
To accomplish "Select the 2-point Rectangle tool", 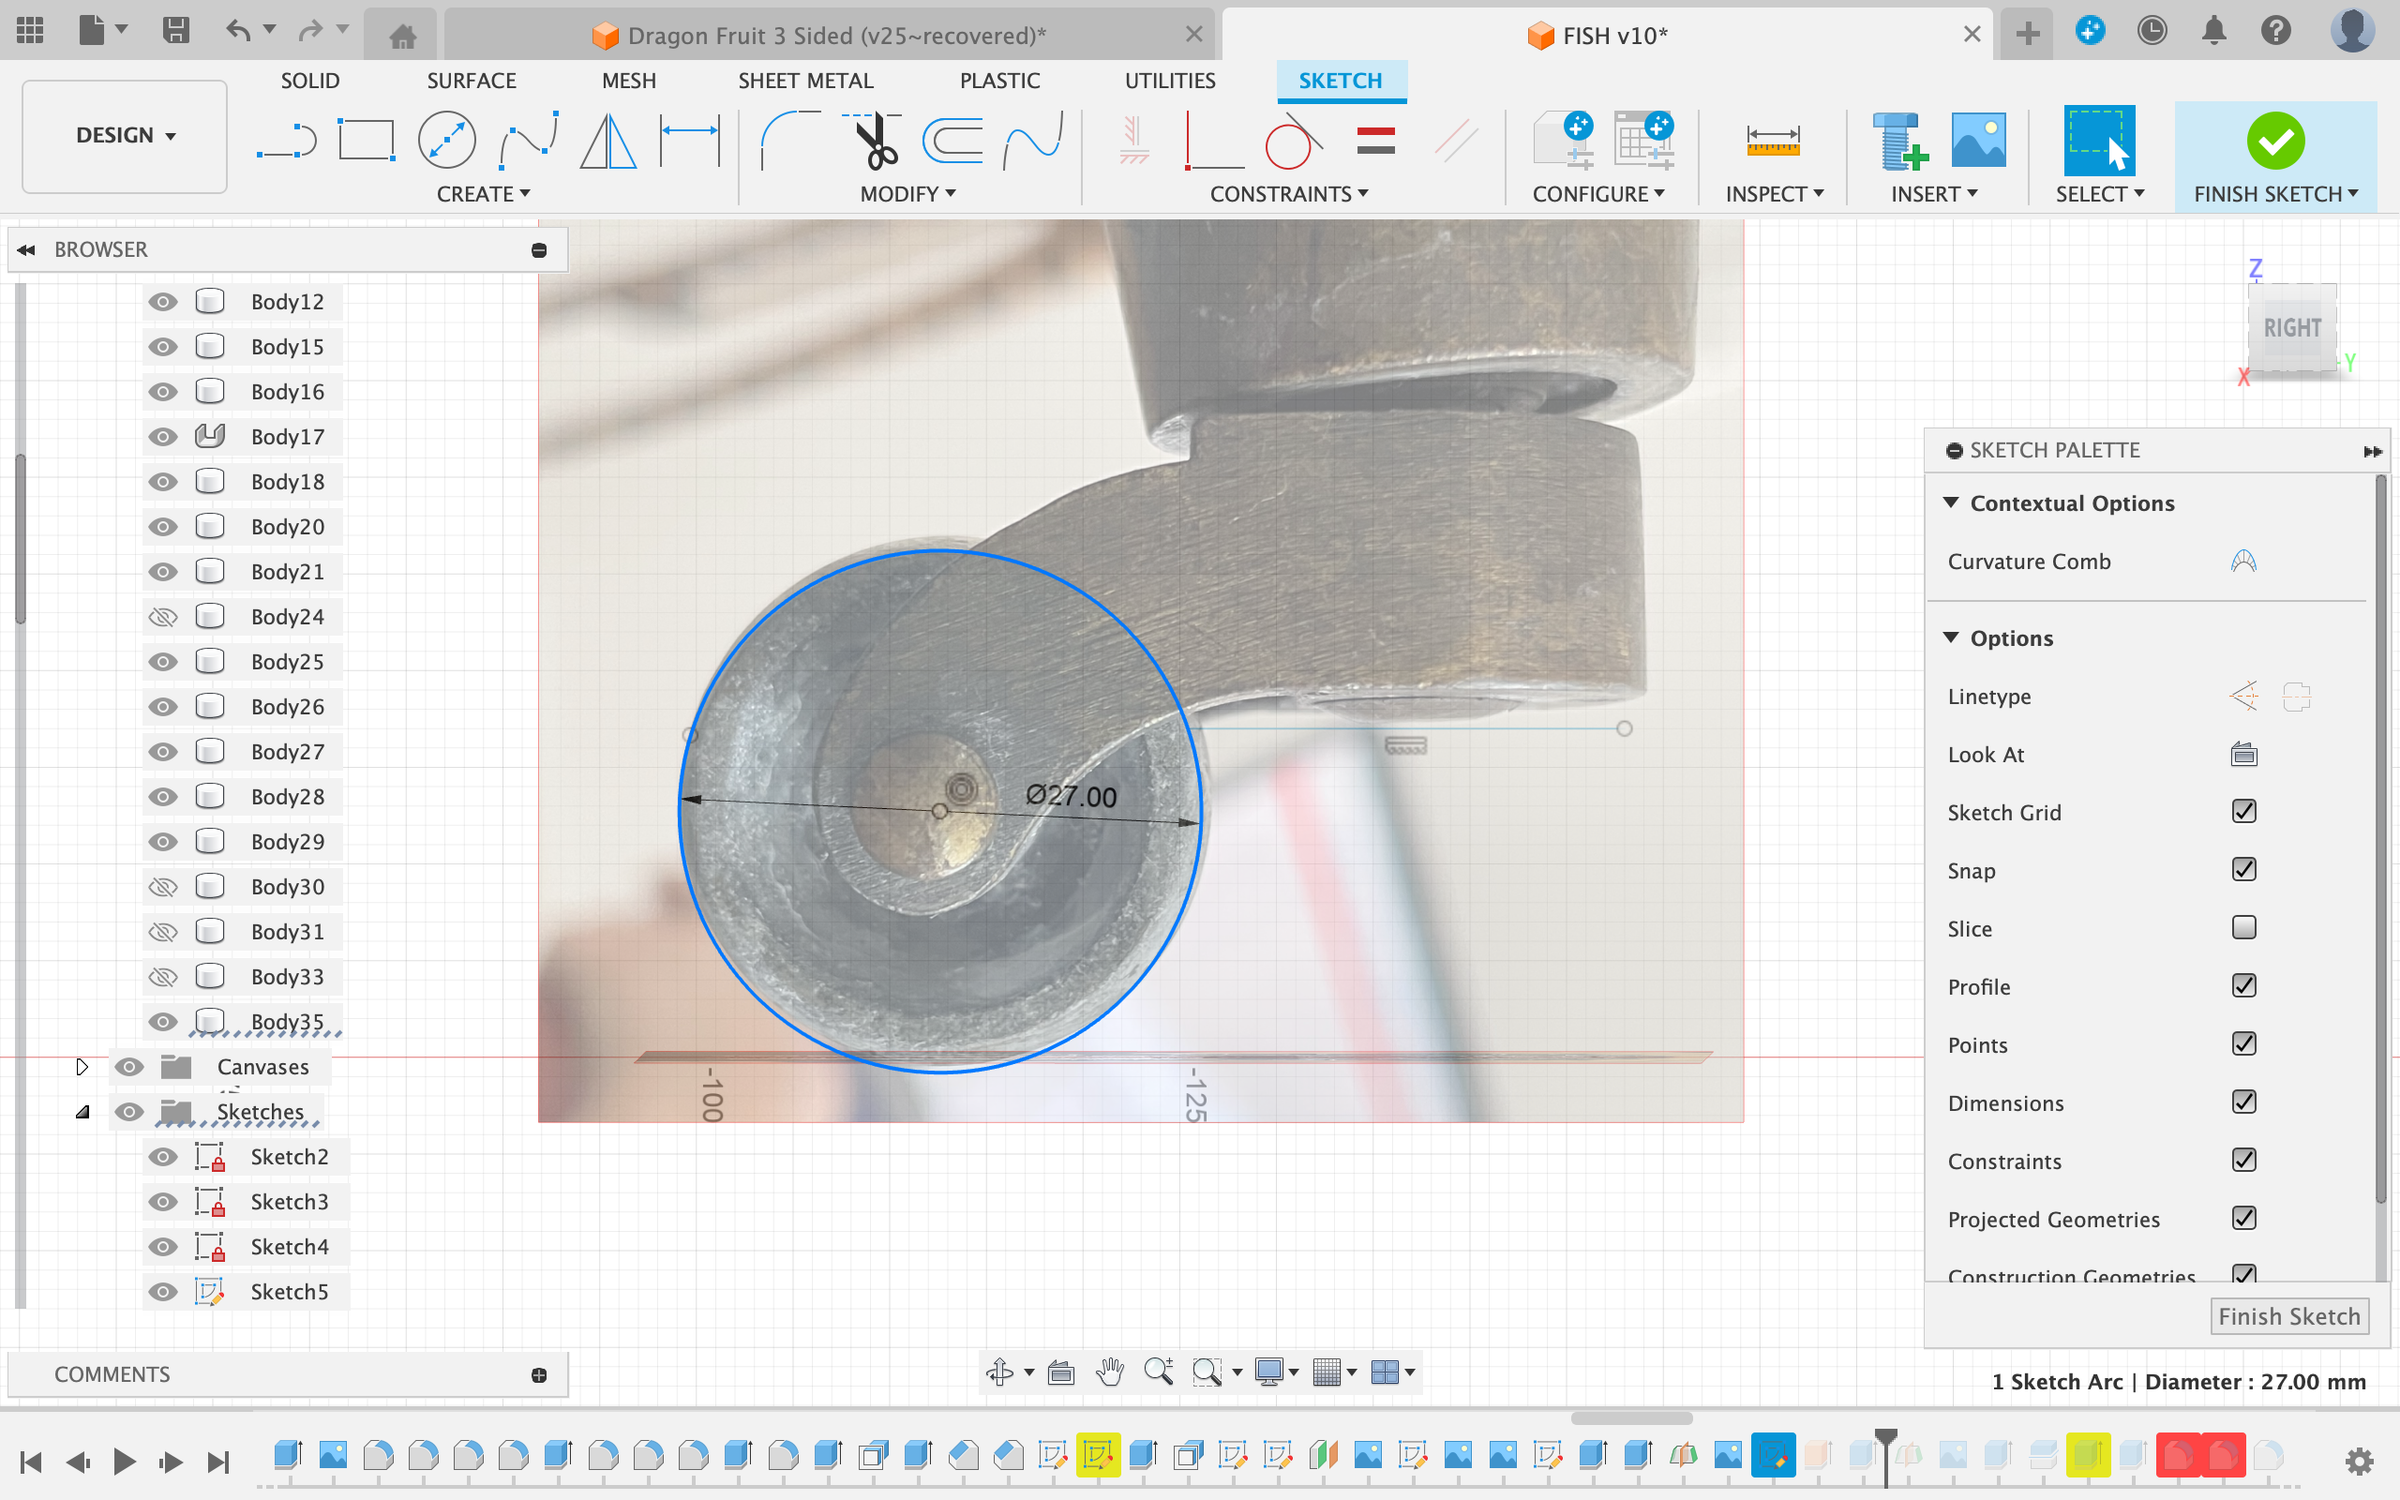I will pos(366,141).
